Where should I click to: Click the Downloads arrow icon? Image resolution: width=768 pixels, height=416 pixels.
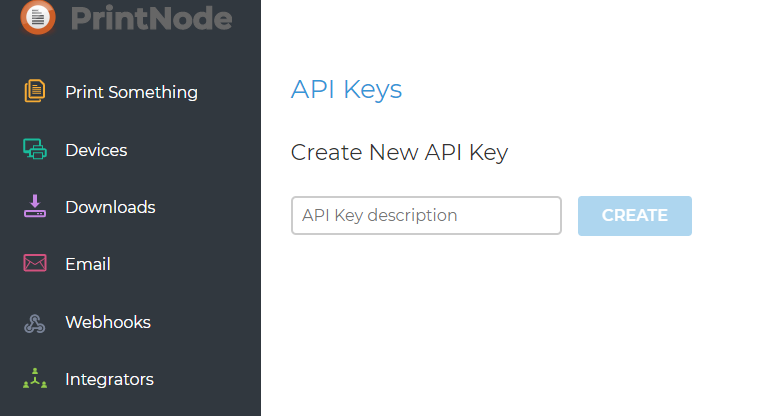35,207
